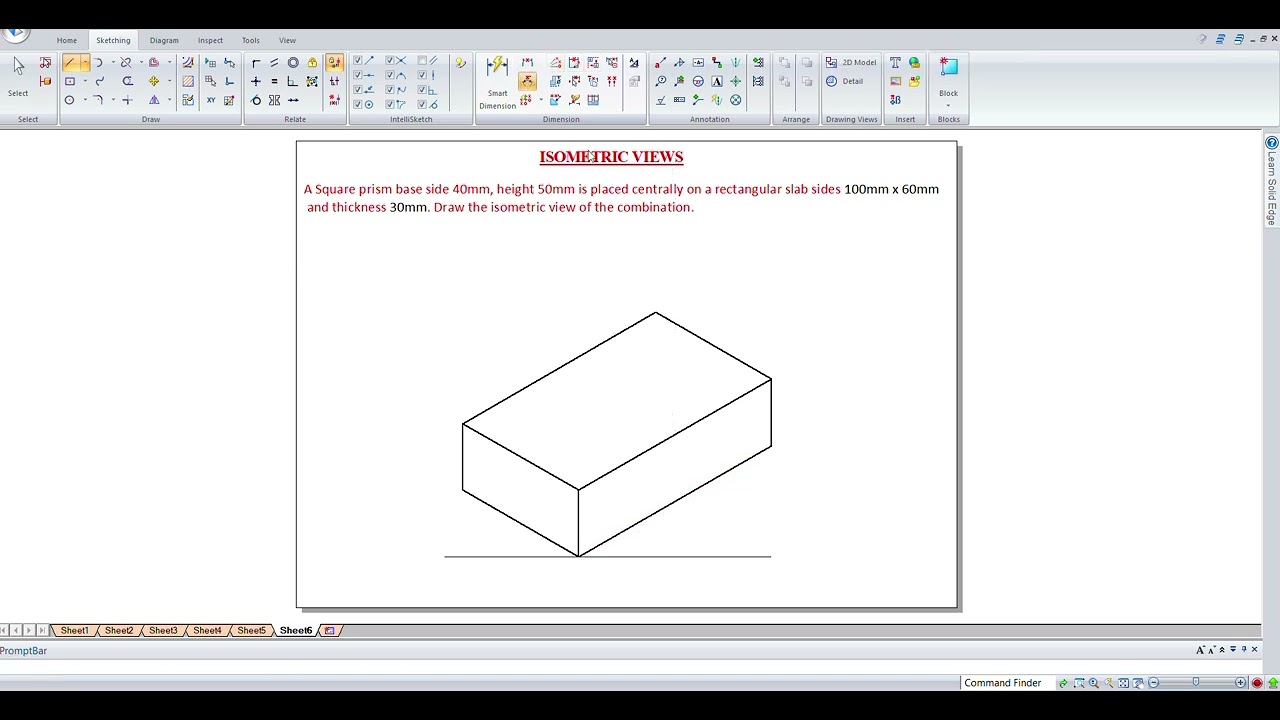Expand the Arc tool dropdown

pyautogui.click(x=112, y=63)
